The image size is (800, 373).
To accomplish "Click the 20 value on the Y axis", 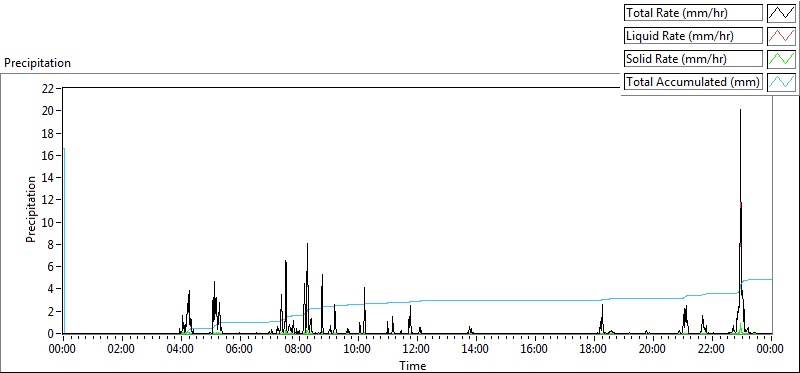I will point(48,111).
